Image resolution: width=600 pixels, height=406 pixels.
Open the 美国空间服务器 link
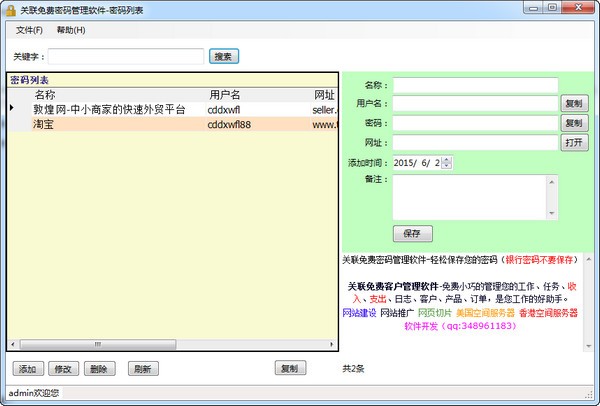click(x=486, y=313)
